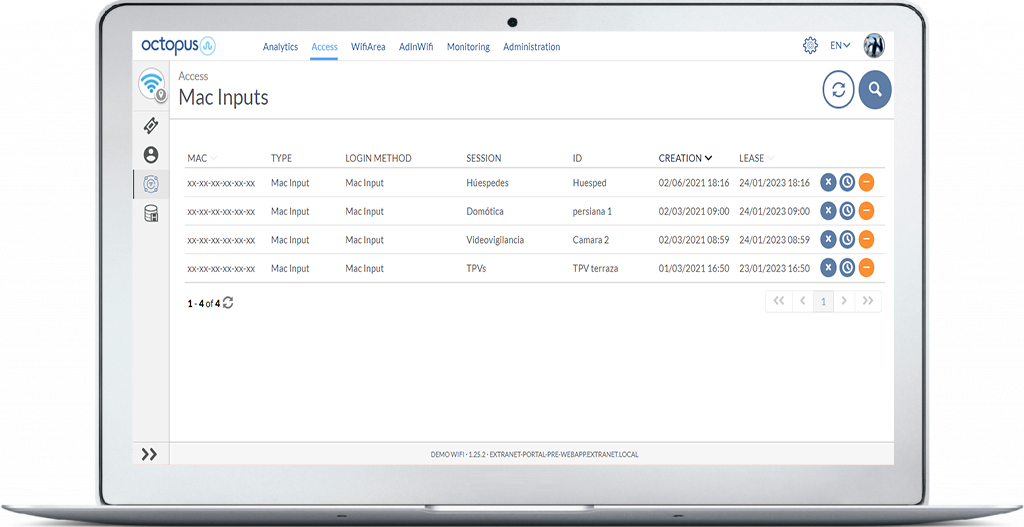Click the Access breadcrumb above Mac Inputs
Viewport: 1024px width, 527px height.
tap(193, 76)
